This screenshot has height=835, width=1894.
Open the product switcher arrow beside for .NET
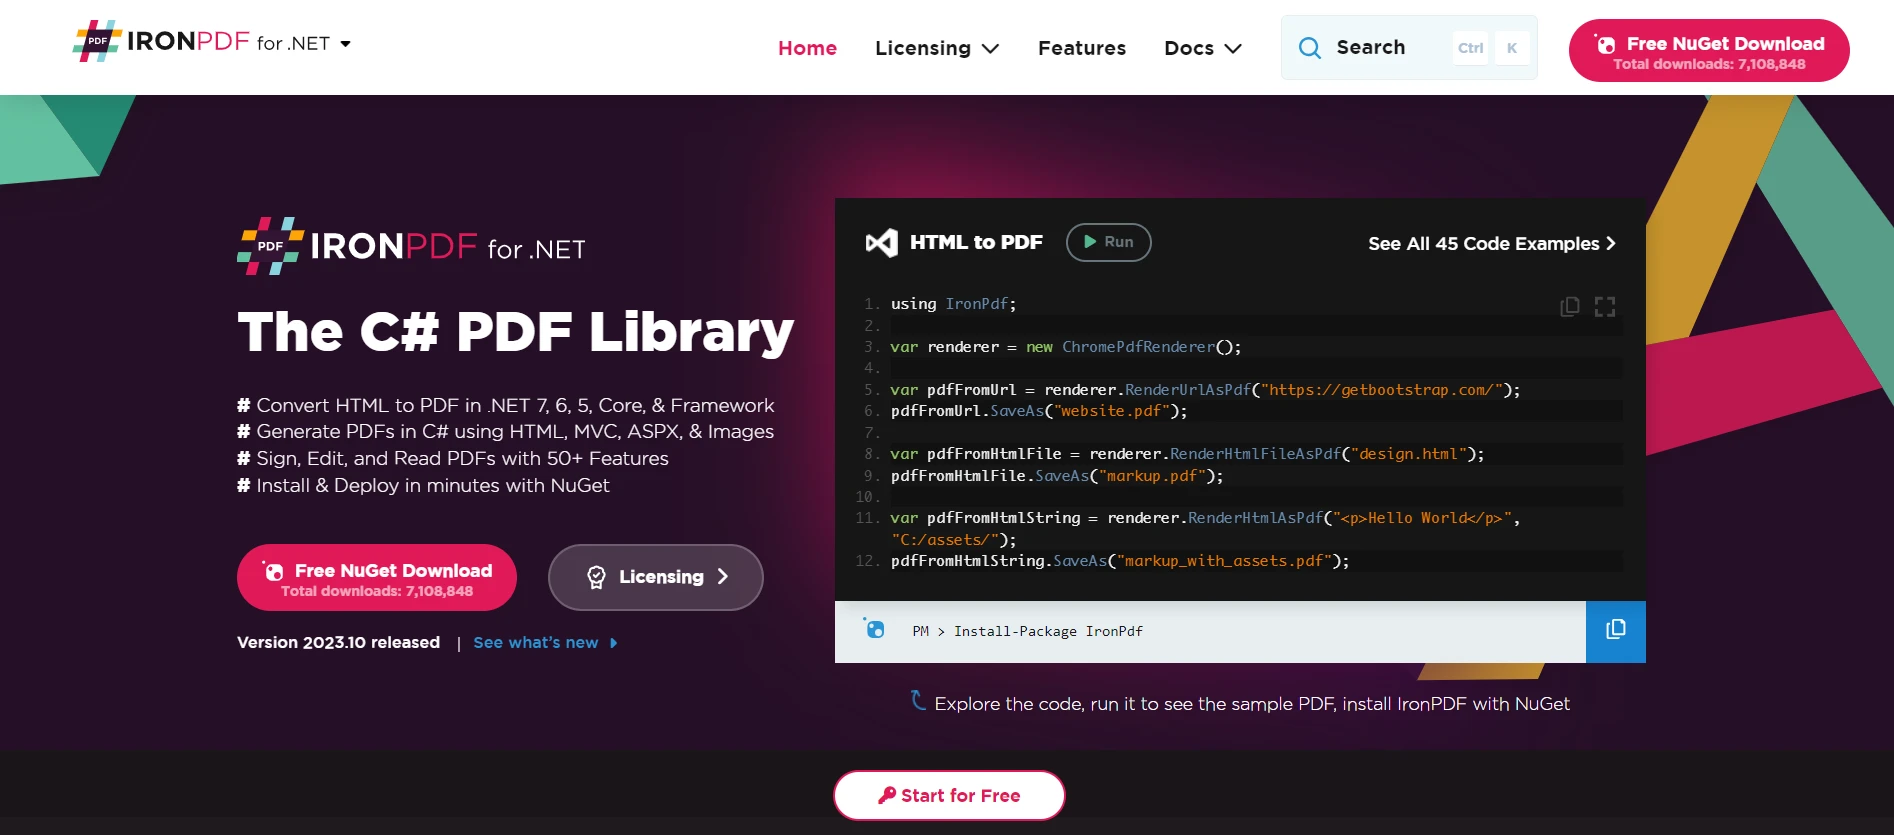346,44
